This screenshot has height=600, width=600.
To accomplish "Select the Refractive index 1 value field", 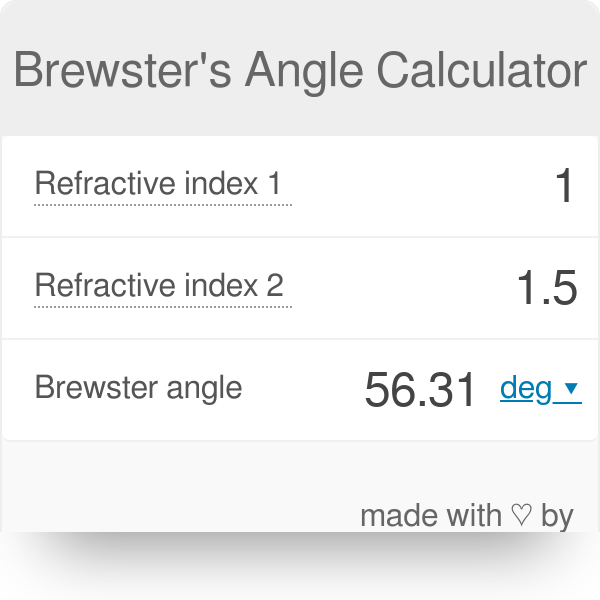I will click(x=564, y=186).
